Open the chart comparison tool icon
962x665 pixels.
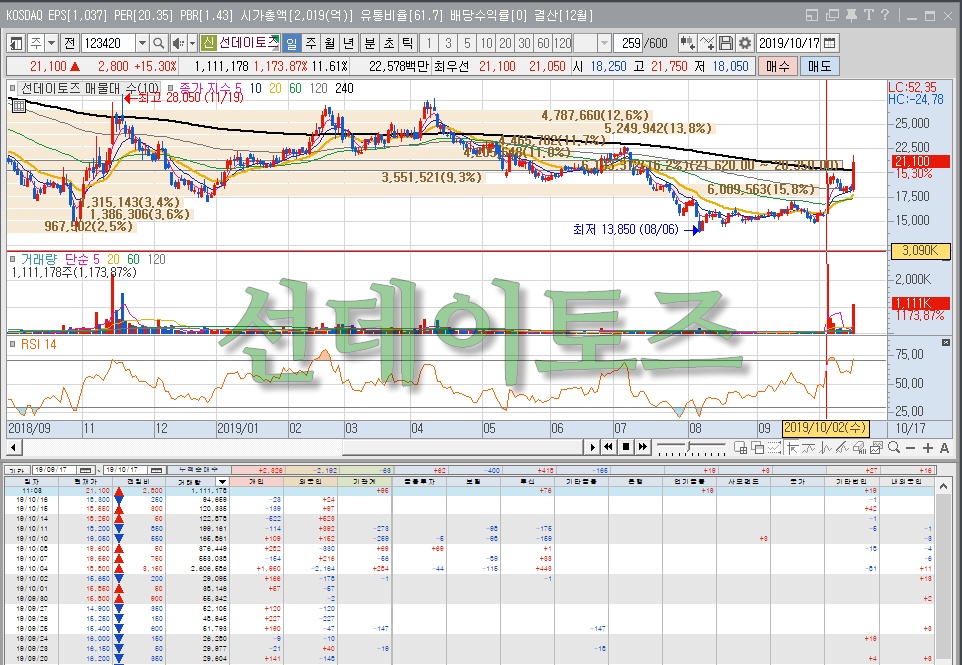687,43
